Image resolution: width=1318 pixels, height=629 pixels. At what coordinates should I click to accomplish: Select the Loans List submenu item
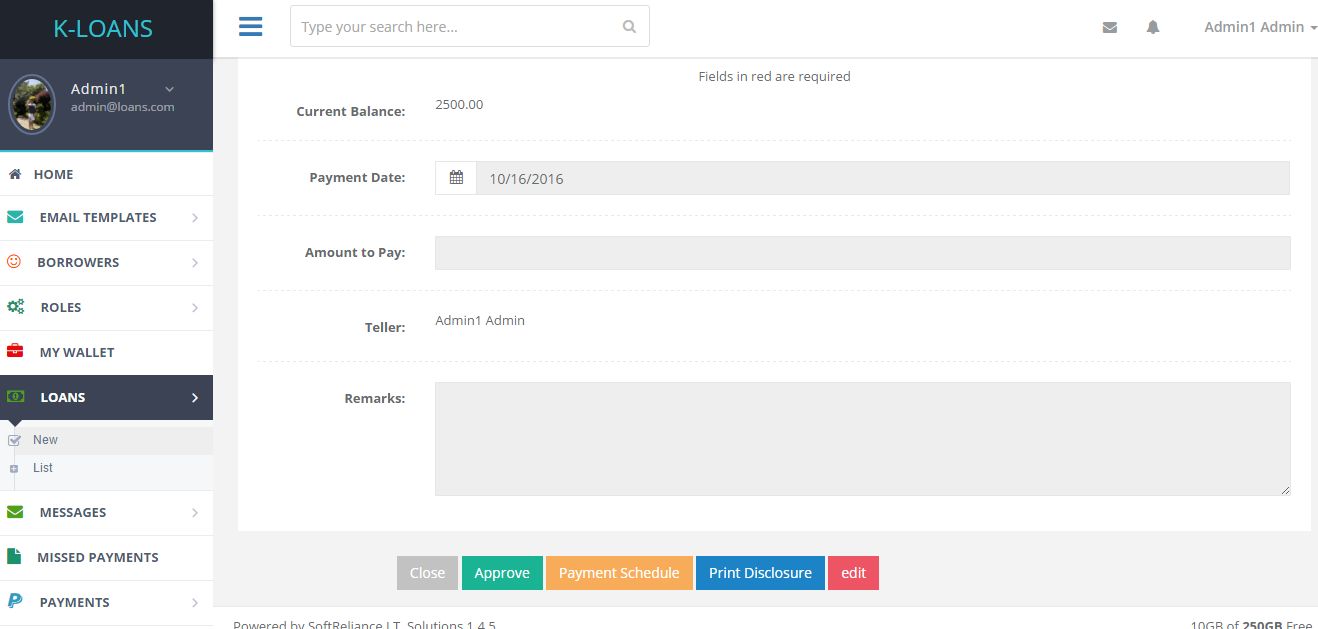43,468
